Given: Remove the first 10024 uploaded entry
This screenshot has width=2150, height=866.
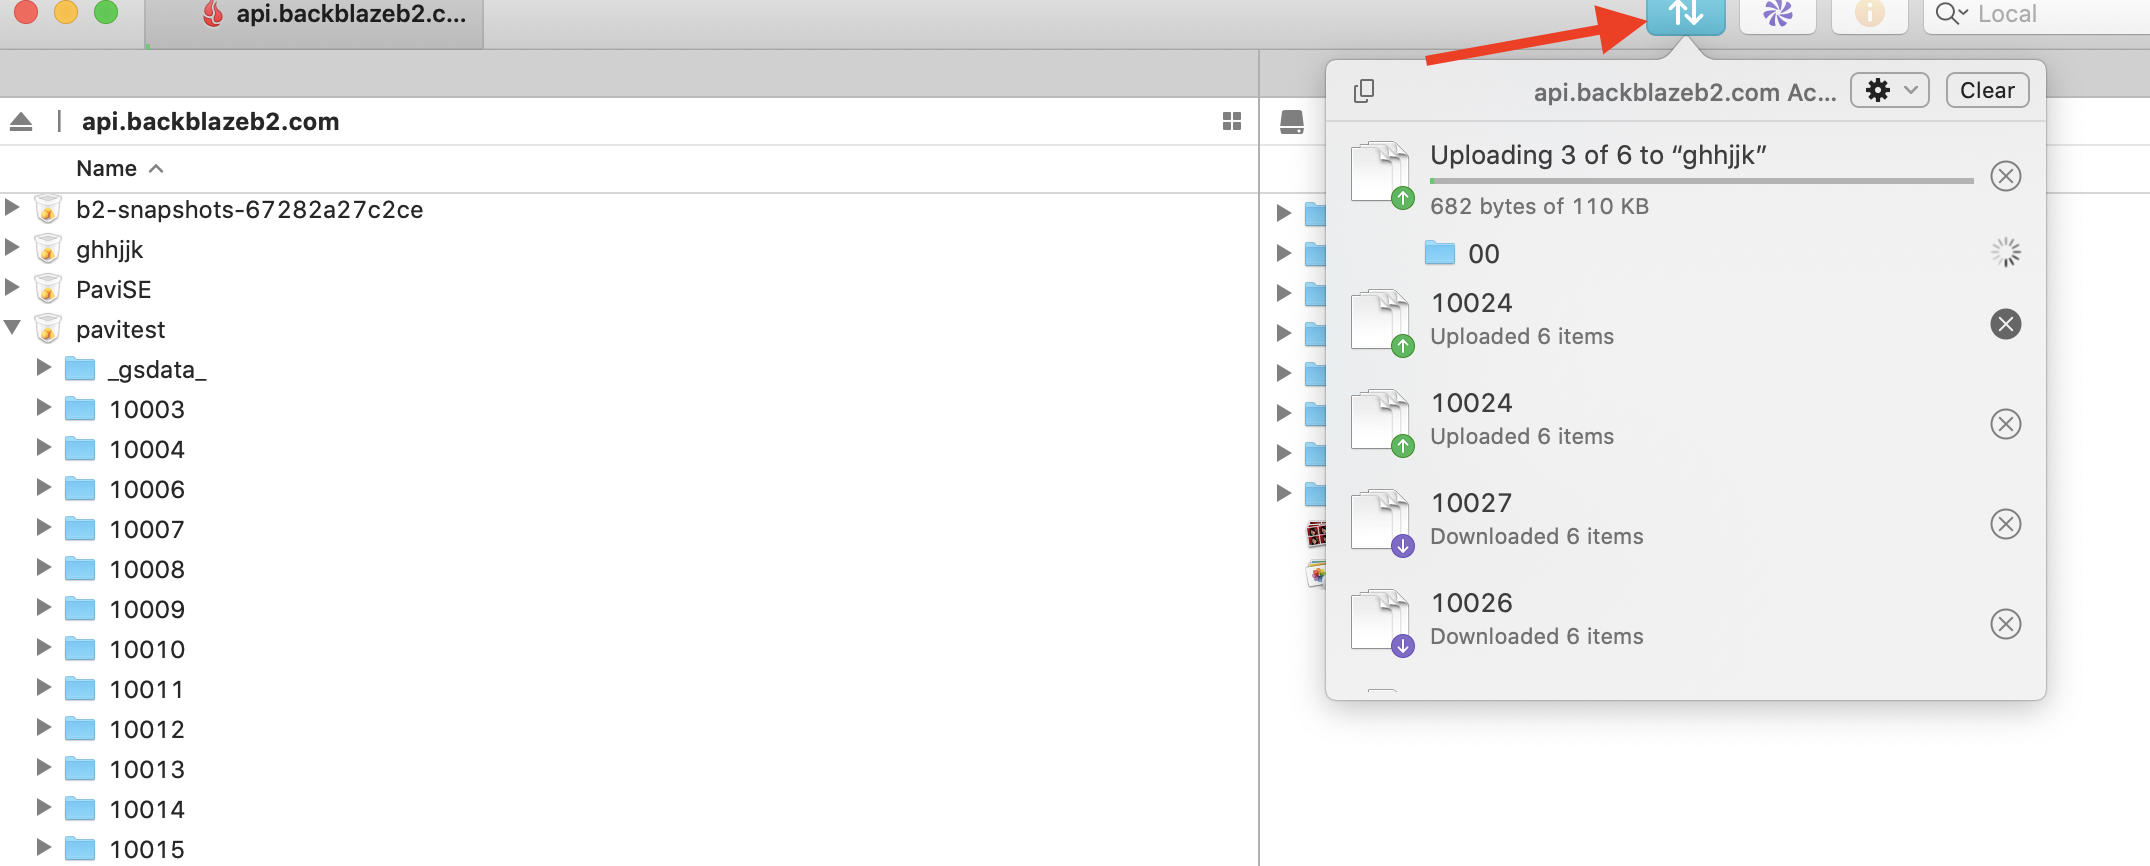Looking at the screenshot, I should tap(2006, 324).
